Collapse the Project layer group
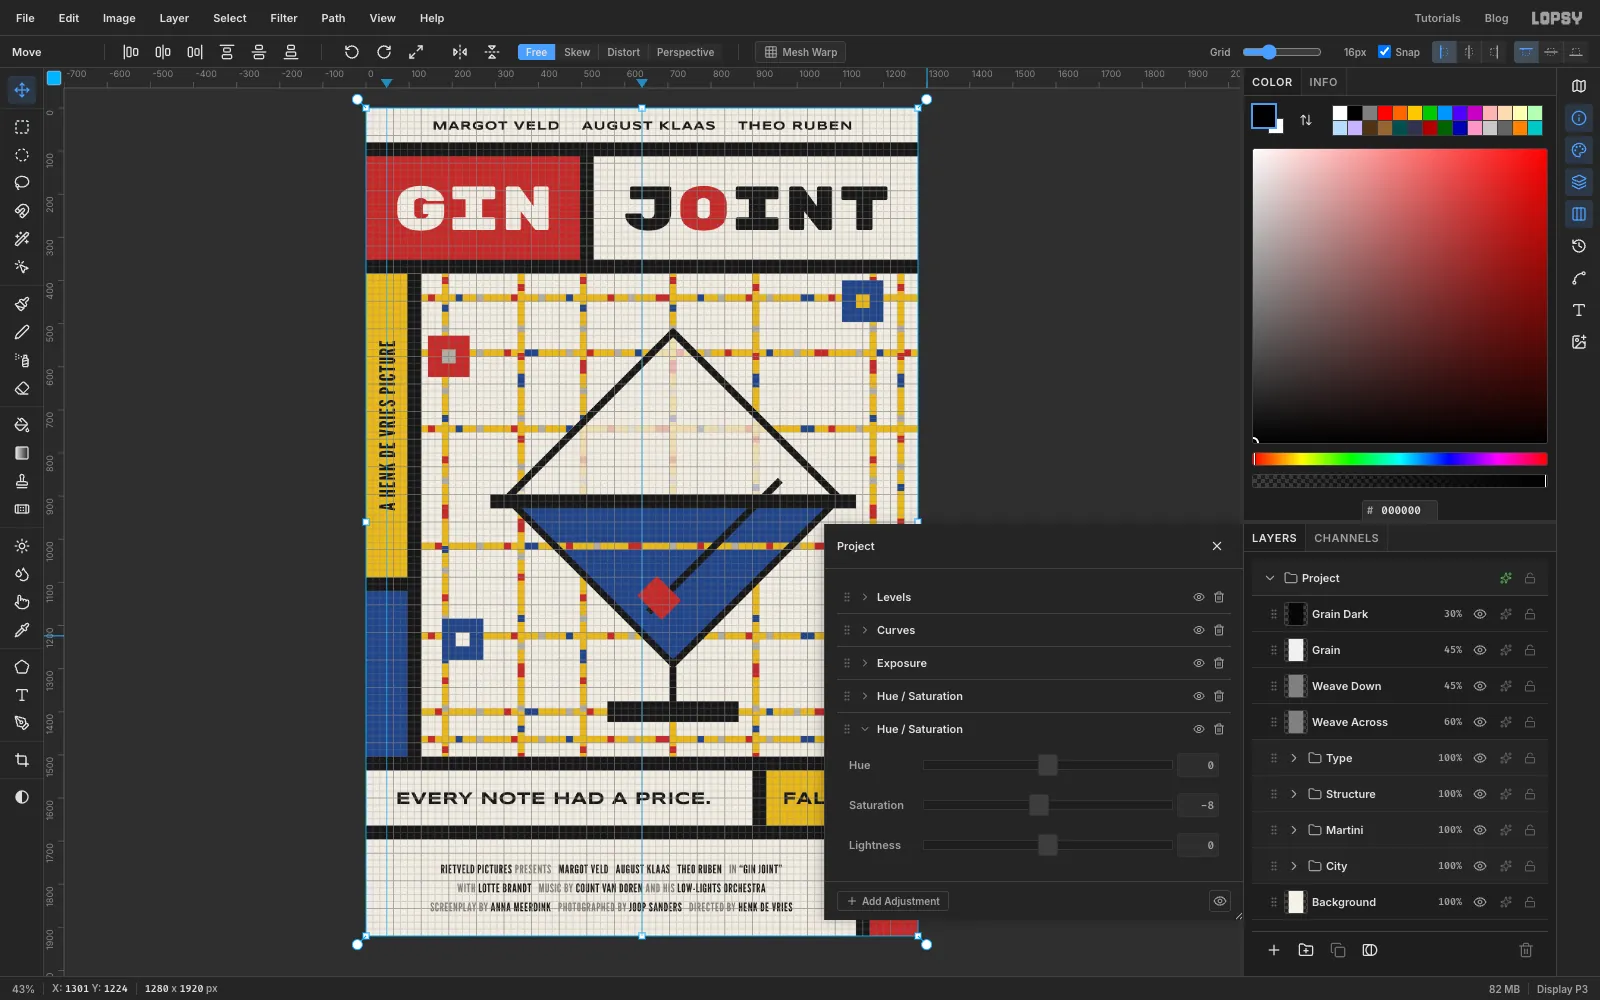The height and width of the screenshot is (1000, 1600). [x=1270, y=578]
